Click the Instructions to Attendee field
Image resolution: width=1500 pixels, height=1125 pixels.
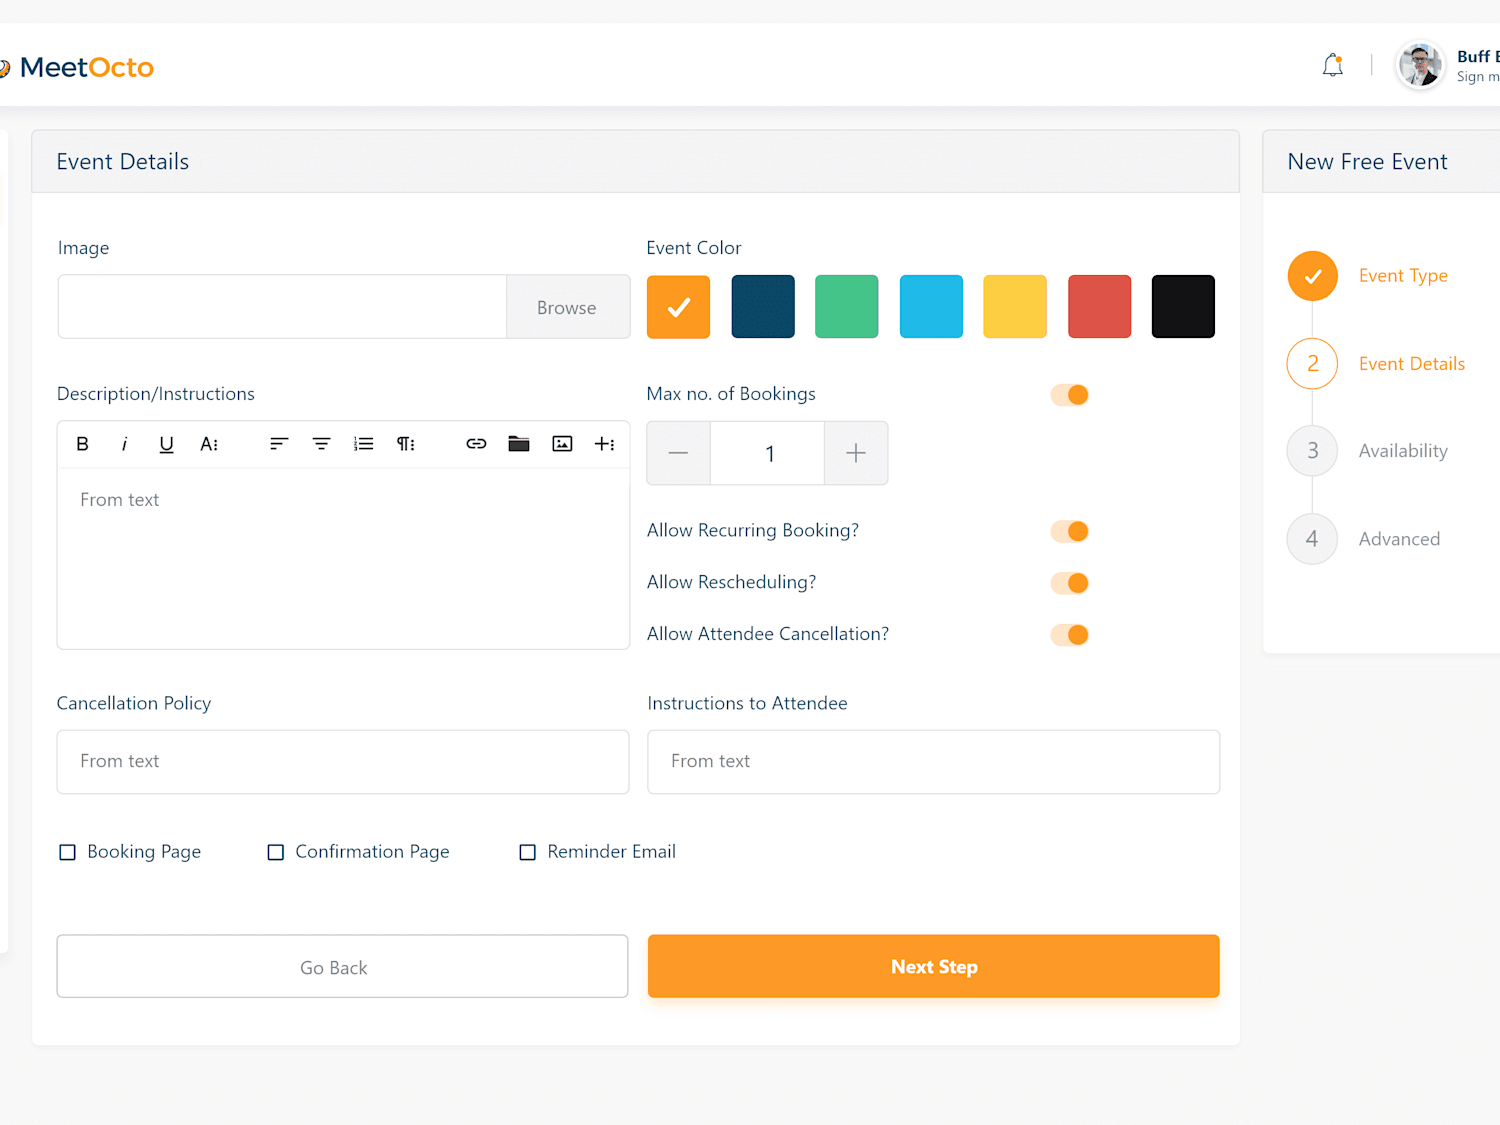click(933, 762)
